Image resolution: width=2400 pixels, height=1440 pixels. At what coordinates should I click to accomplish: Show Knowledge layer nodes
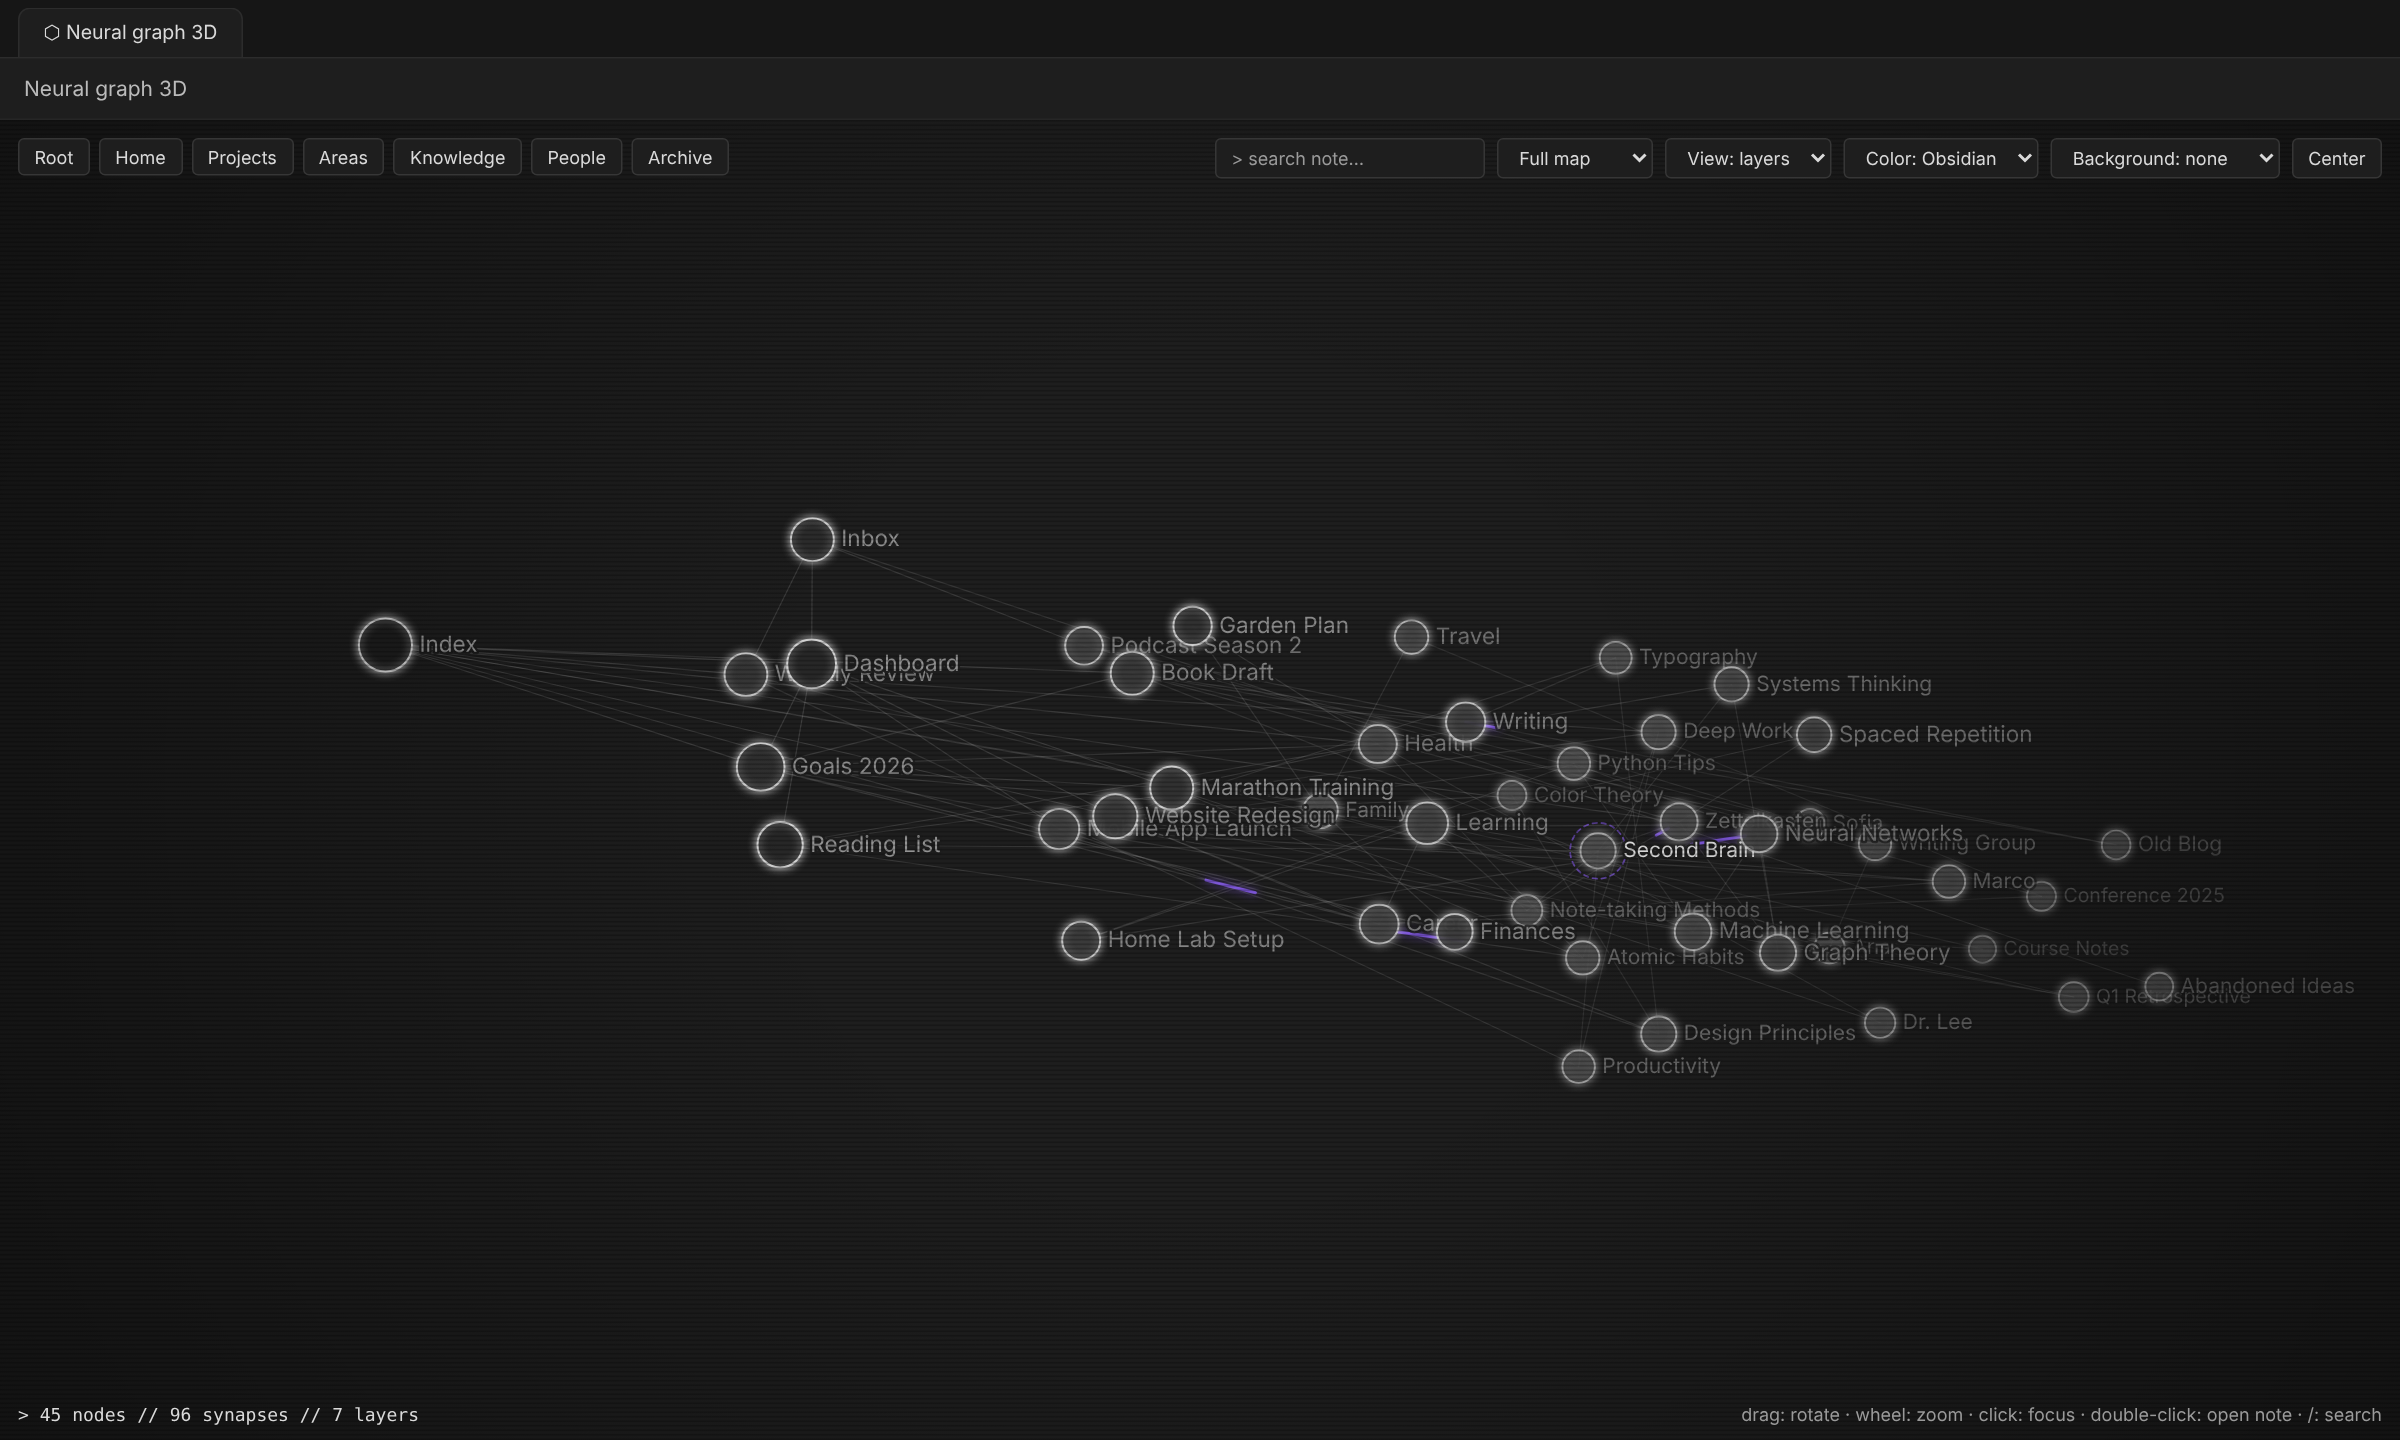pos(457,157)
